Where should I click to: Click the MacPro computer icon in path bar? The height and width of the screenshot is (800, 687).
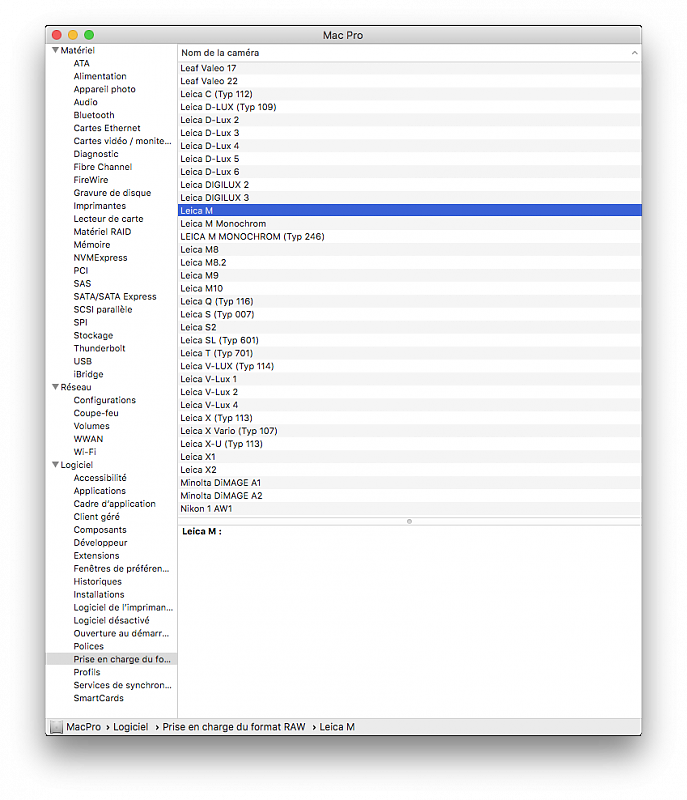(57, 727)
